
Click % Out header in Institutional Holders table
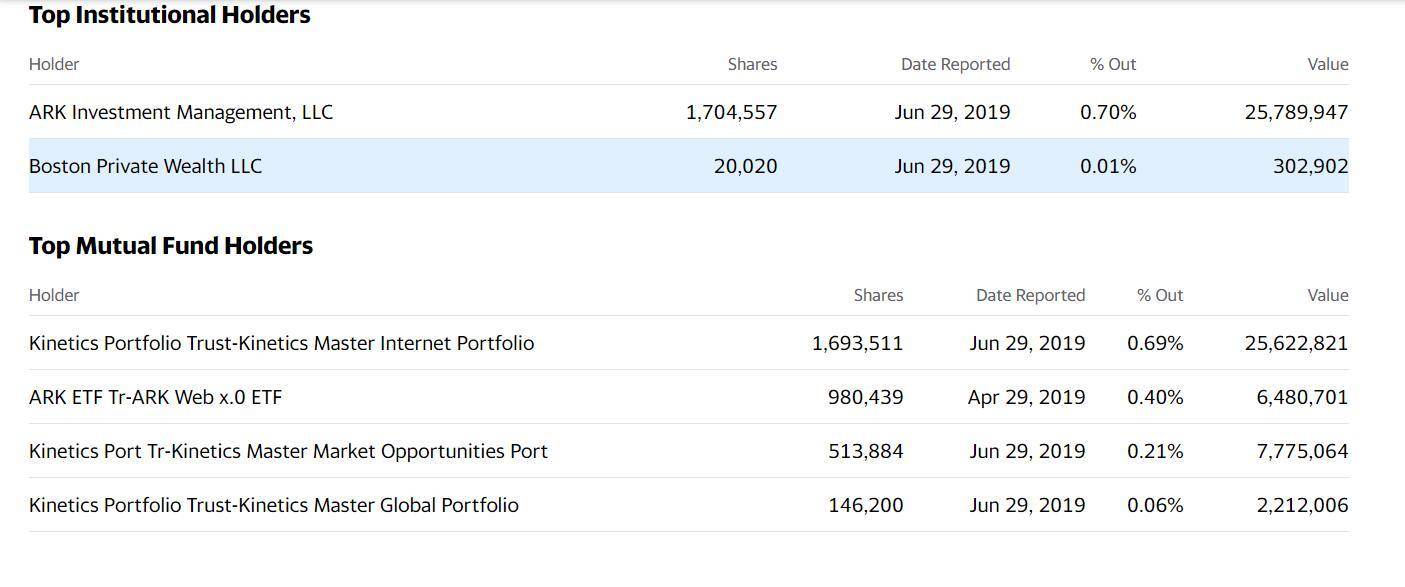(x=1113, y=64)
